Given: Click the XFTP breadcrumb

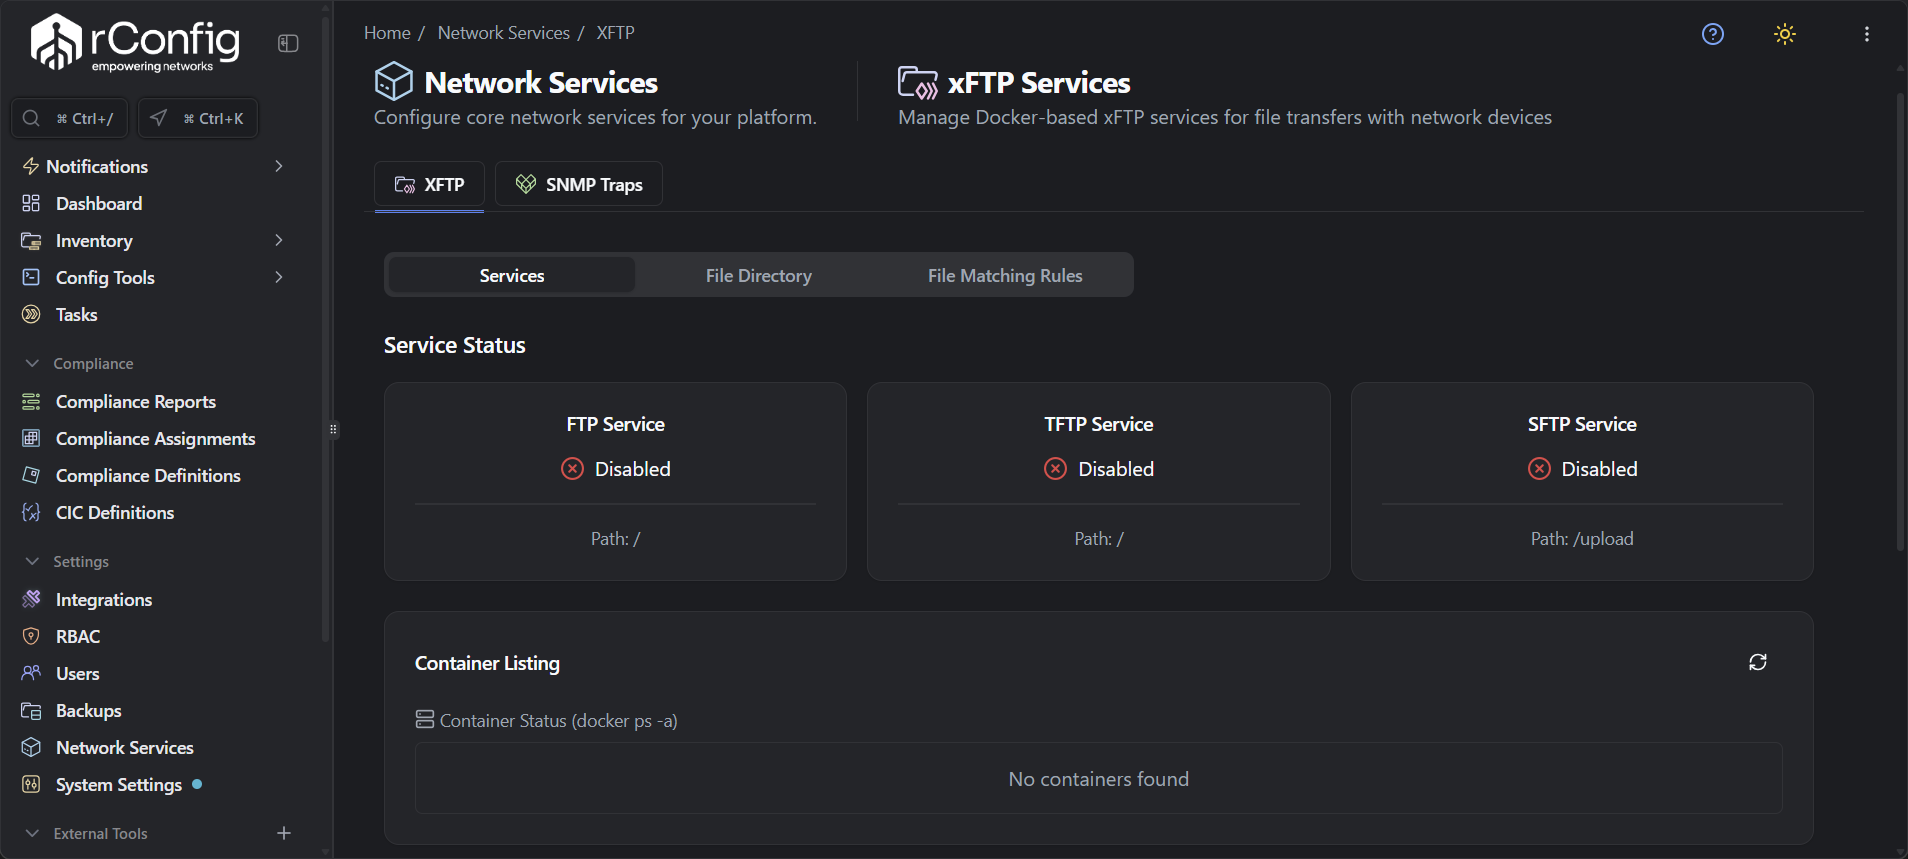Looking at the screenshot, I should [x=615, y=33].
